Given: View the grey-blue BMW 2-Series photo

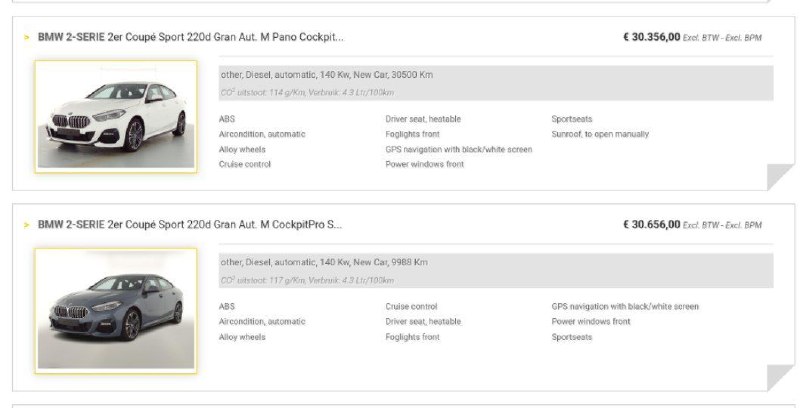Looking at the screenshot, I should click(x=116, y=311).
